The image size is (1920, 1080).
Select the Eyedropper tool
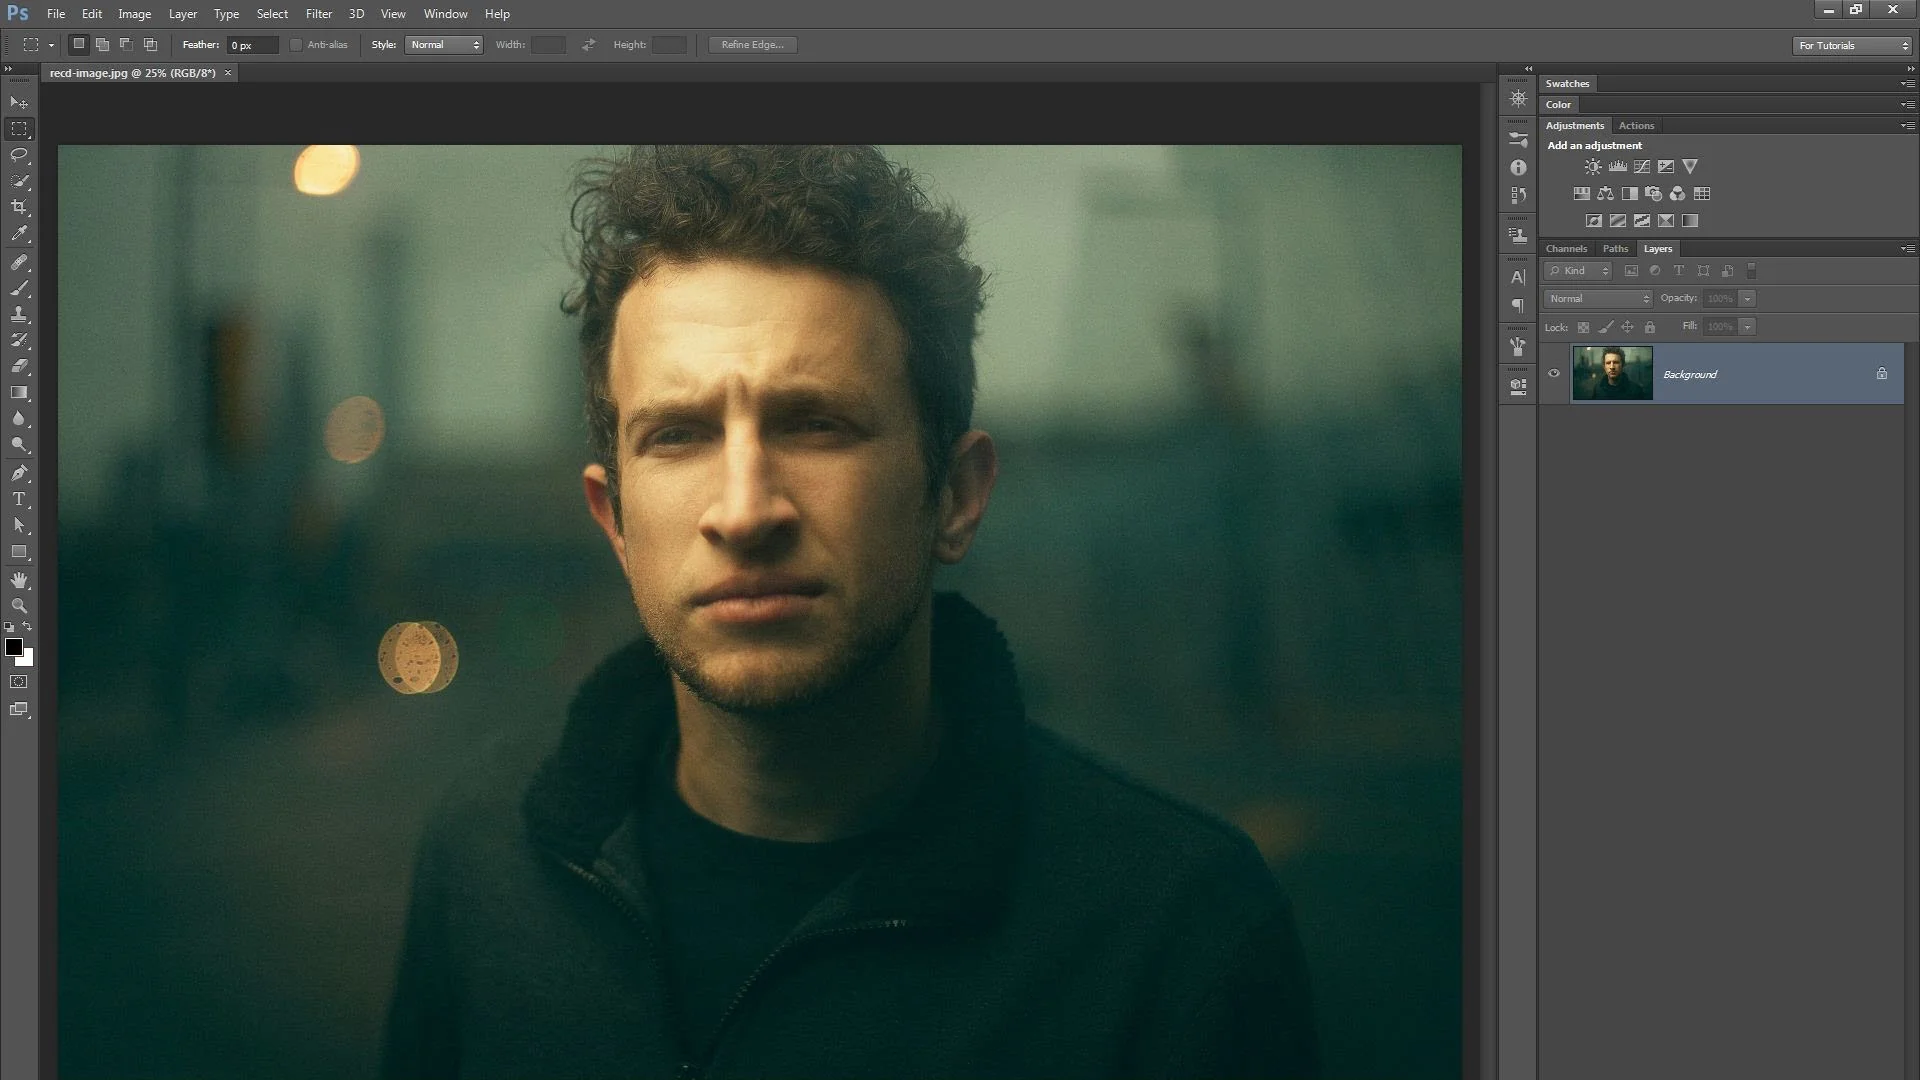tap(19, 234)
